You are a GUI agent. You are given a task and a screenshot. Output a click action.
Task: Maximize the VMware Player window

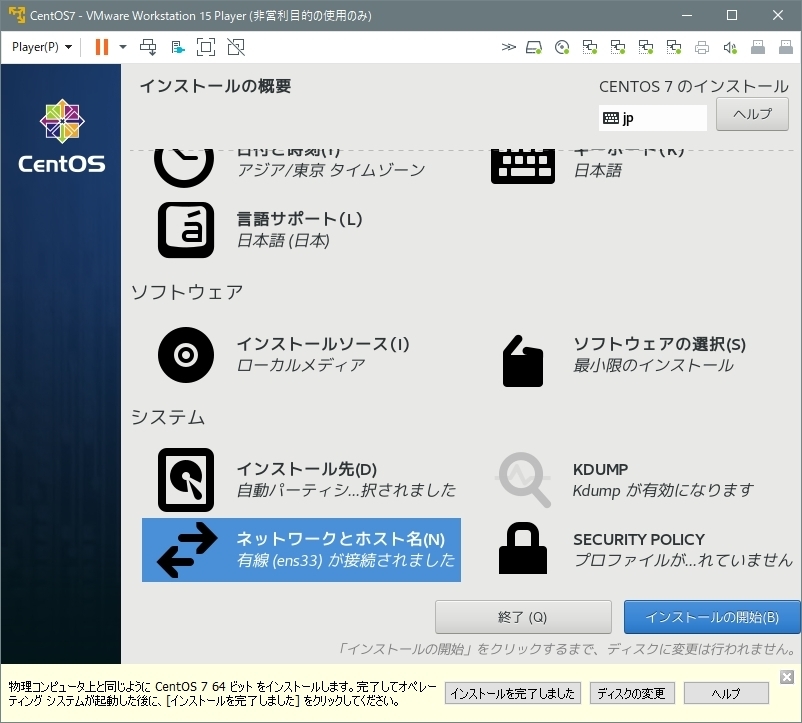(x=732, y=15)
